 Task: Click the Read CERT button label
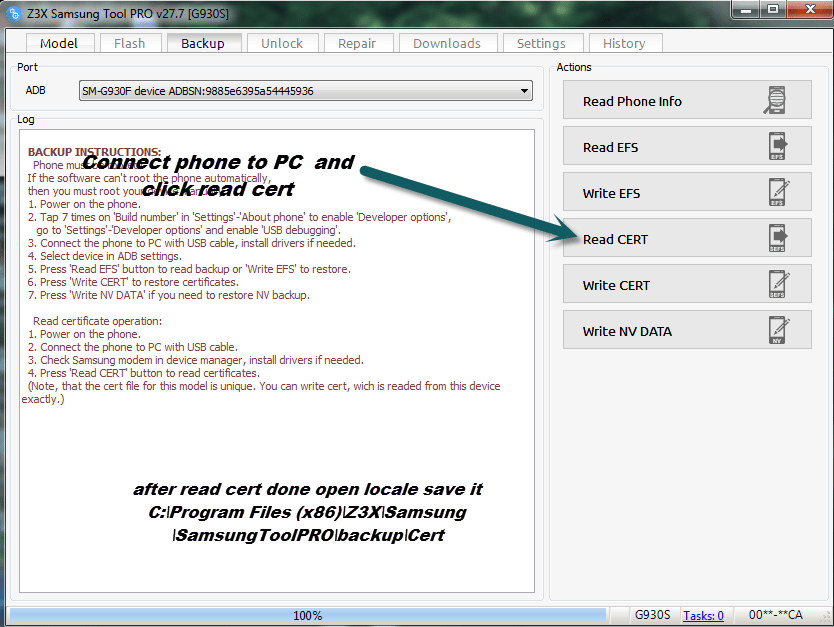(615, 239)
